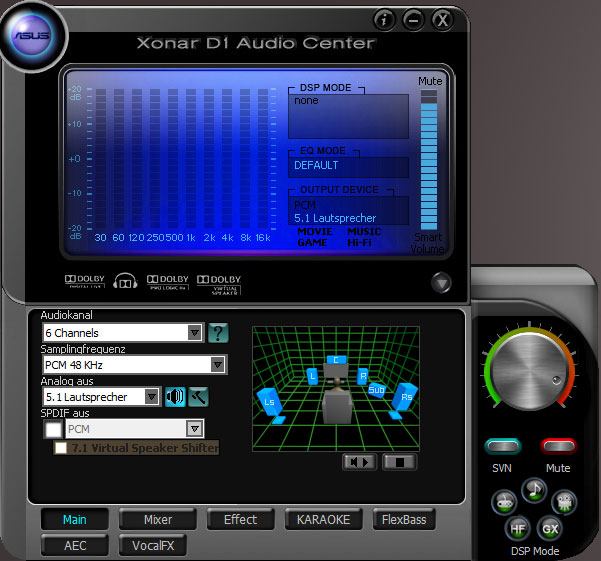Image resolution: width=601 pixels, height=561 pixels.
Task: Play the speaker test
Action: [360, 462]
